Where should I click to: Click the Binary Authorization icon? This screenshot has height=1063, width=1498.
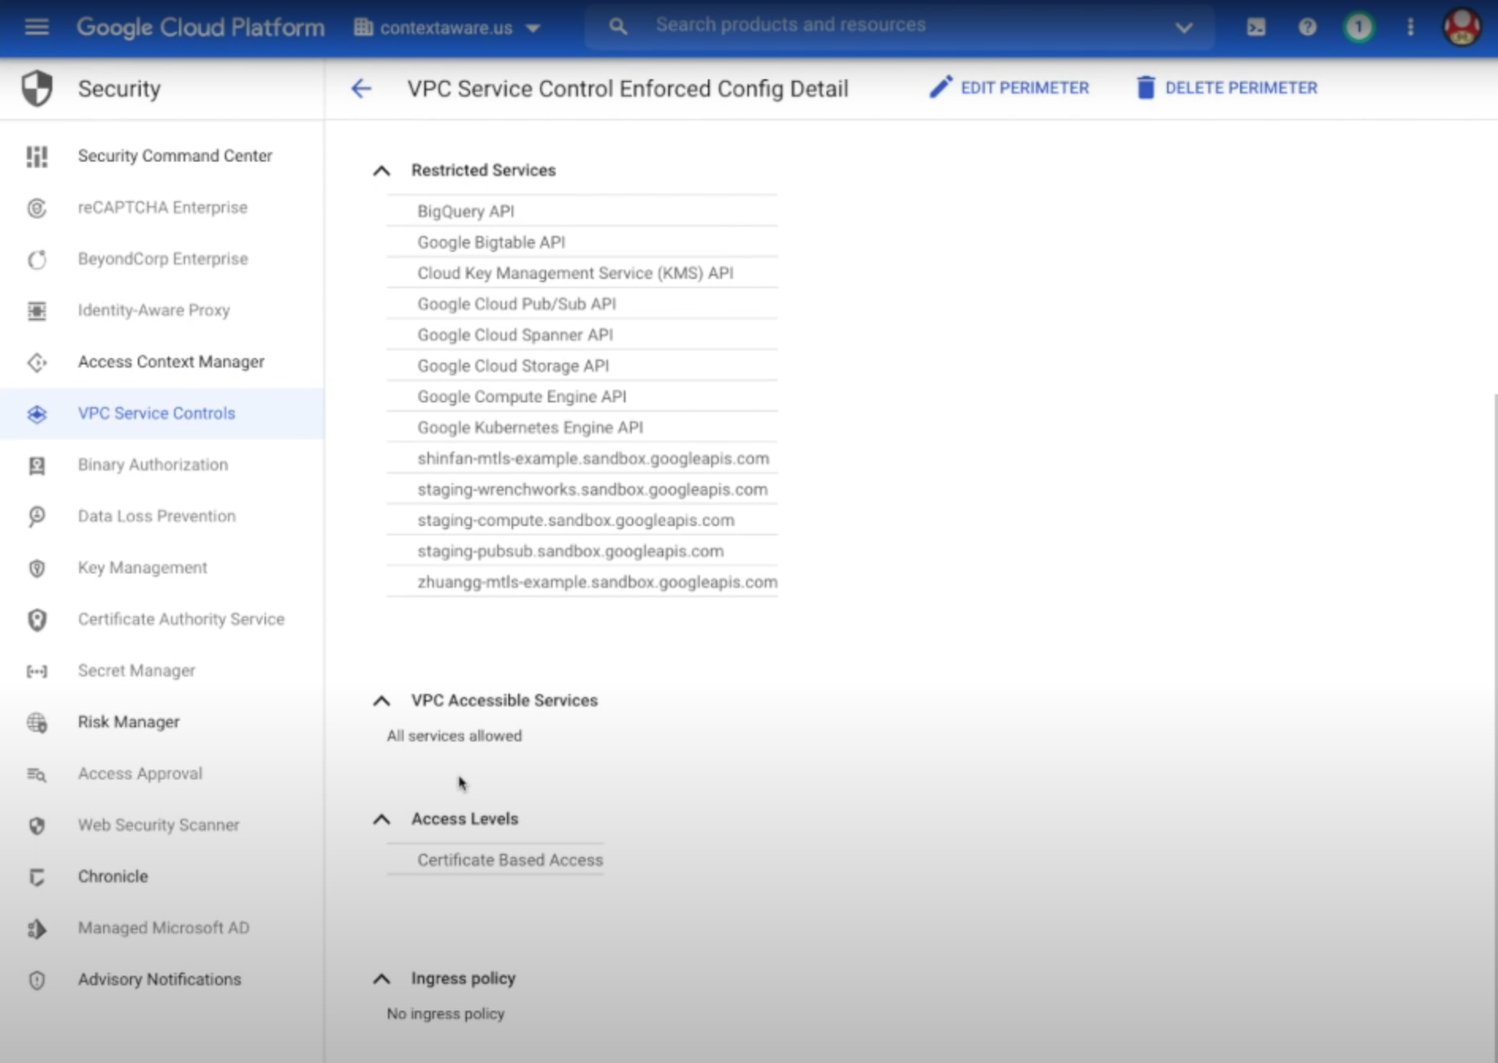tap(37, 465)
